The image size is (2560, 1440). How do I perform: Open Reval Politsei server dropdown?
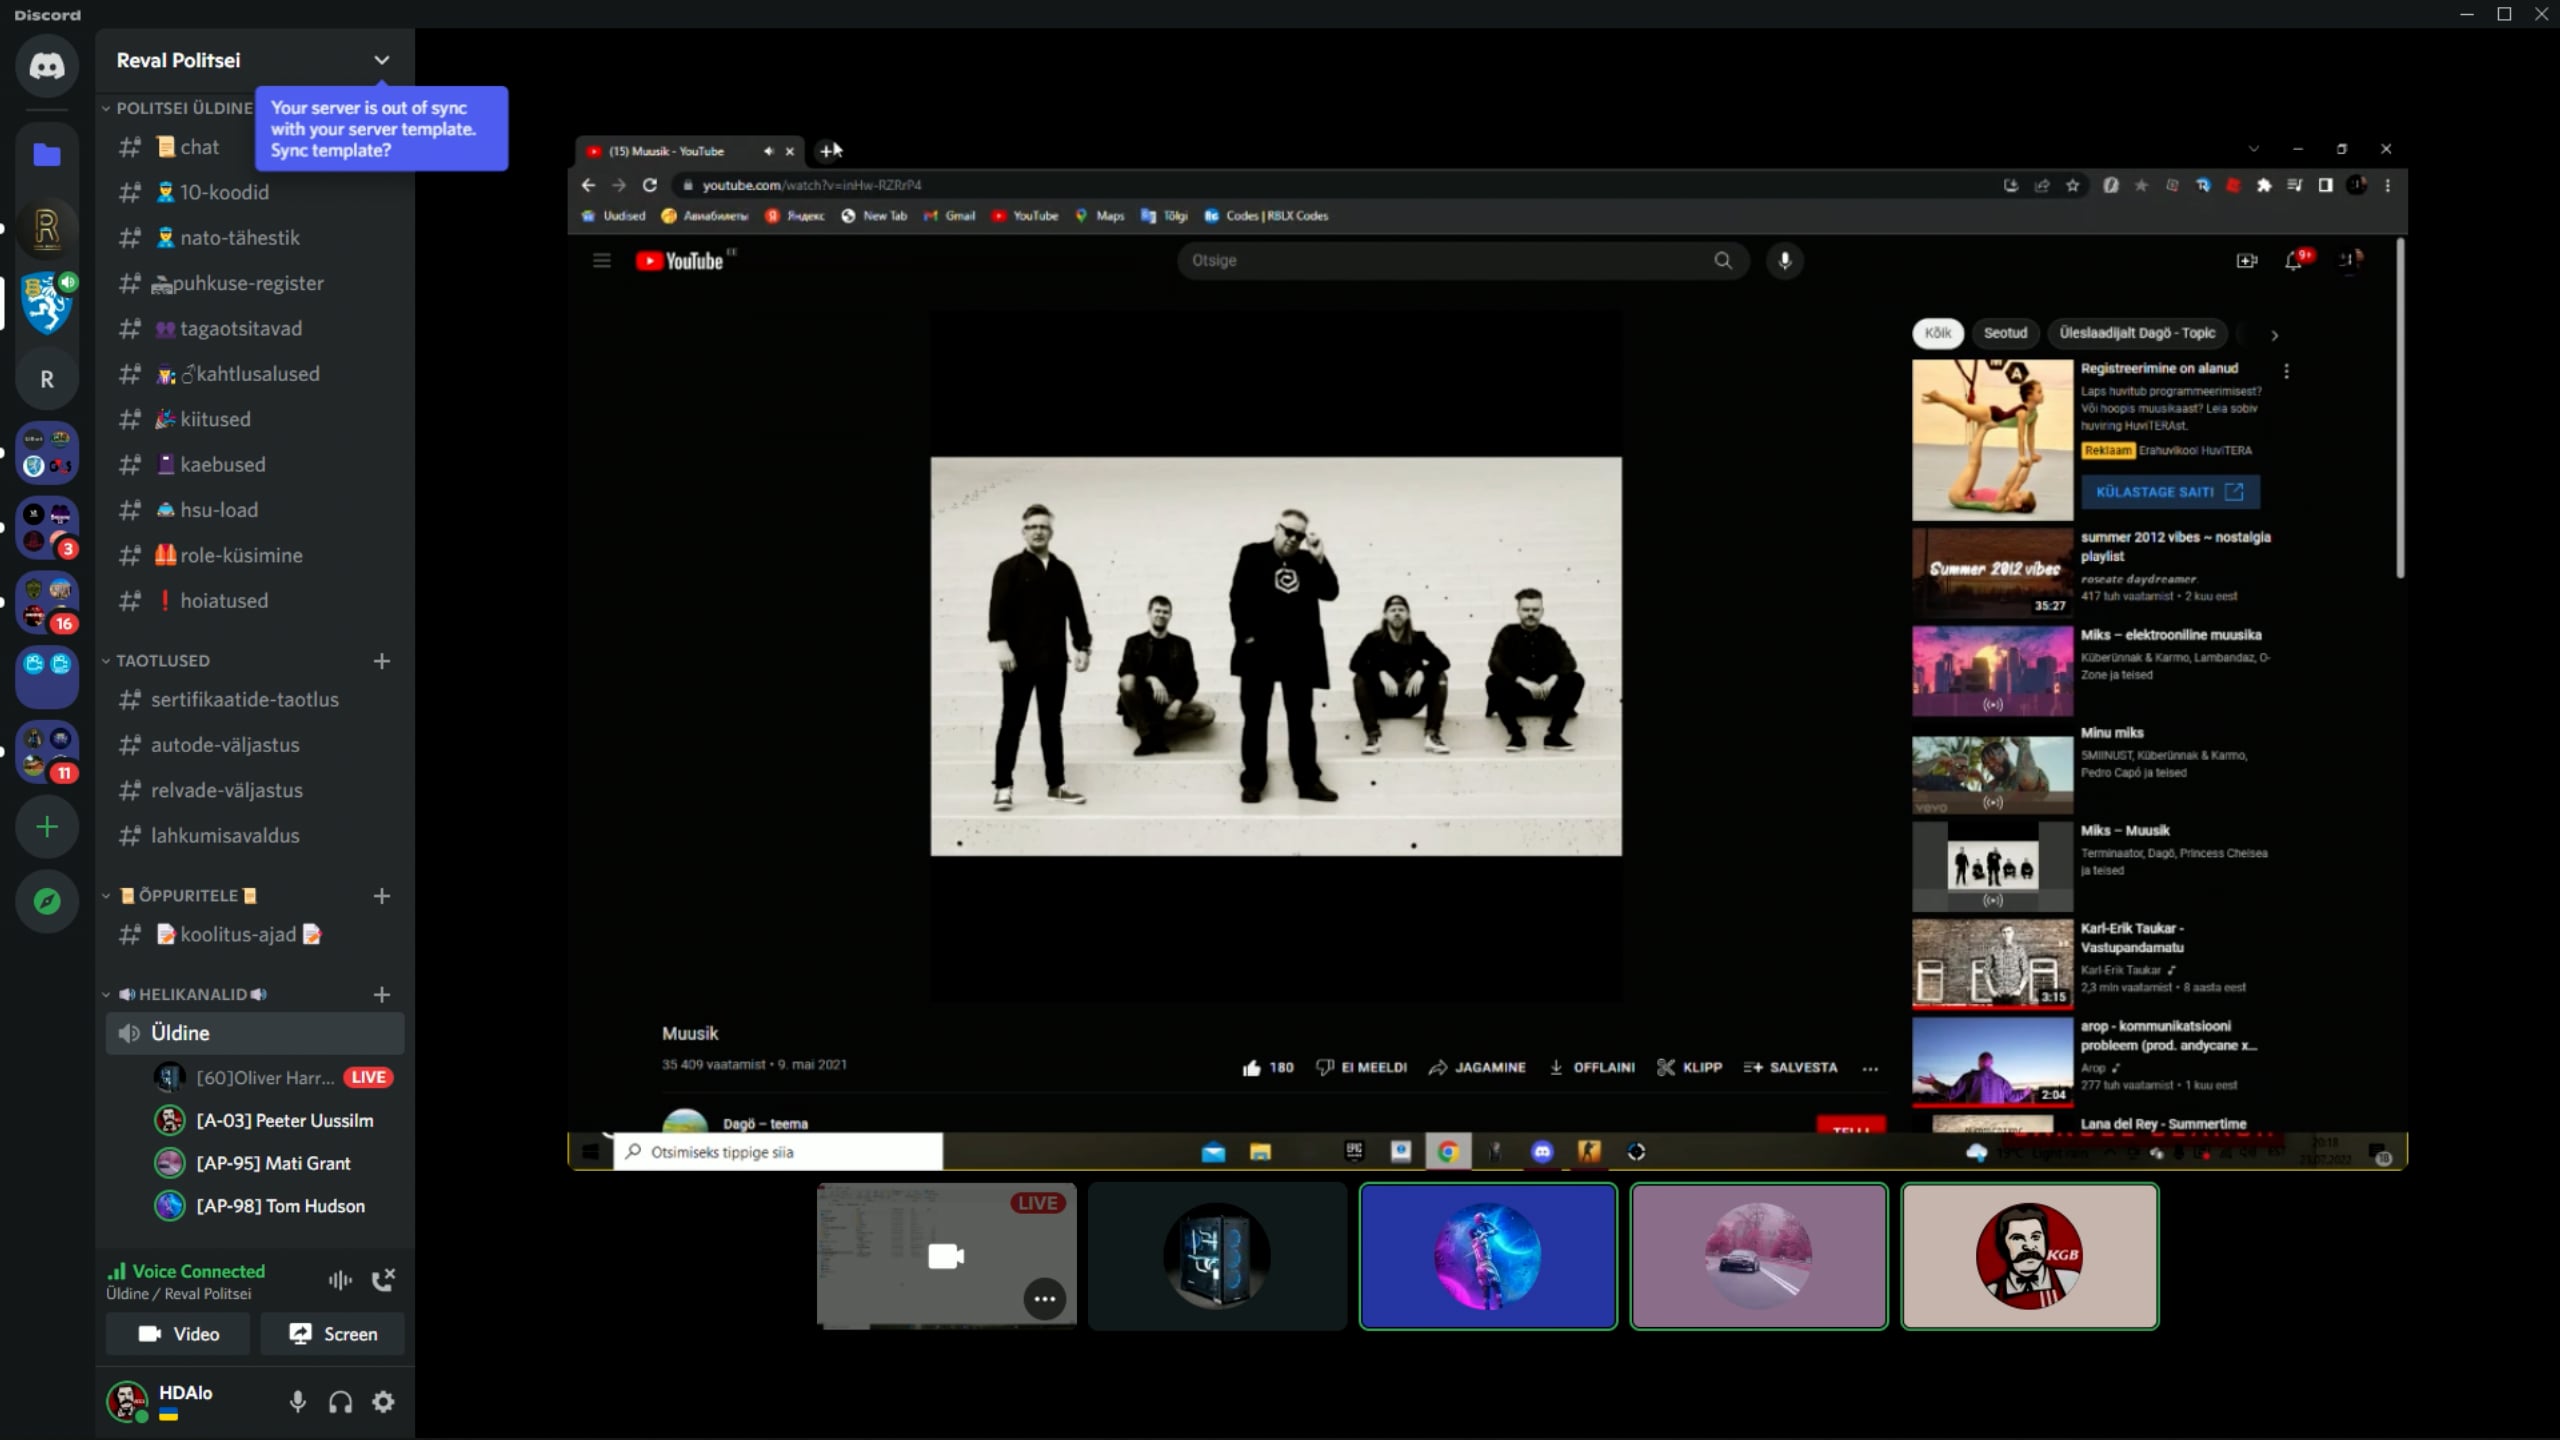pos(381,60)
